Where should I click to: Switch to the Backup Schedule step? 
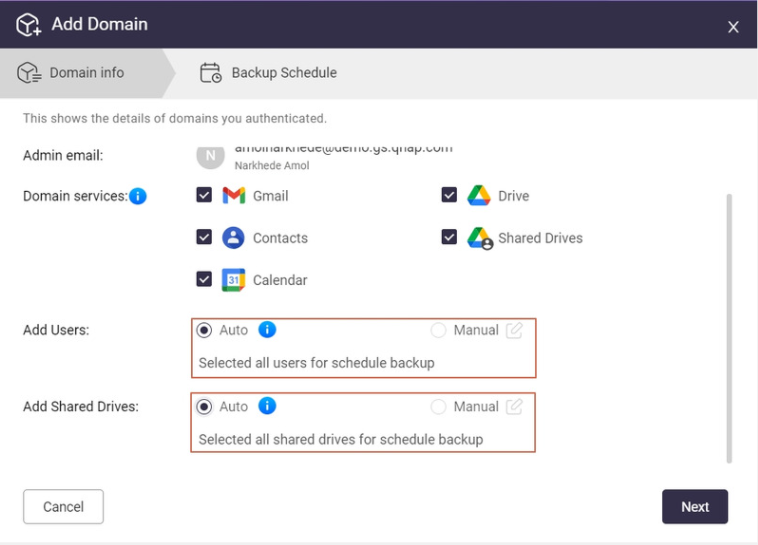point(269,73)
